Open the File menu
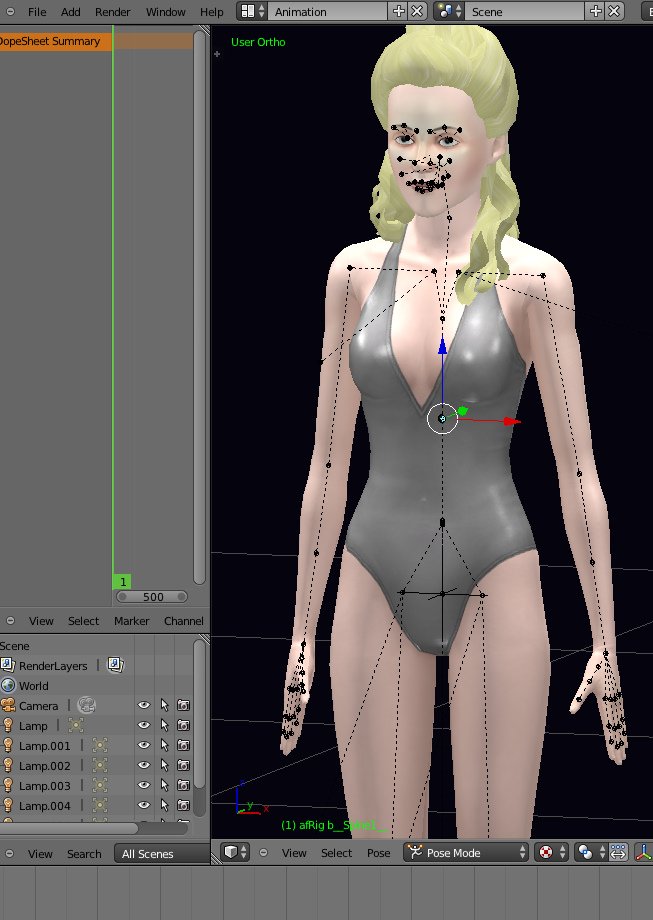The width and height of the screenshot is (653, 920). click(x=37, y=12)
